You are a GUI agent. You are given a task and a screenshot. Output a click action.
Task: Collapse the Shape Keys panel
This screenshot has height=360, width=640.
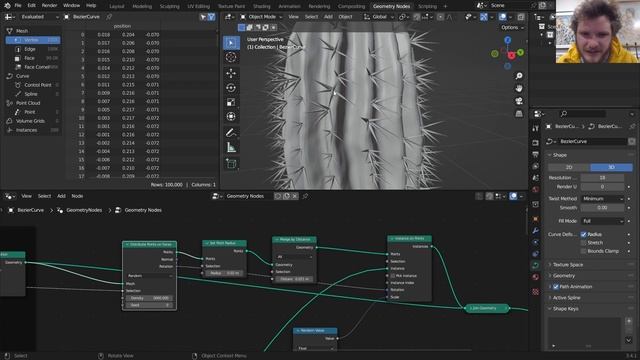coord(565,309)
